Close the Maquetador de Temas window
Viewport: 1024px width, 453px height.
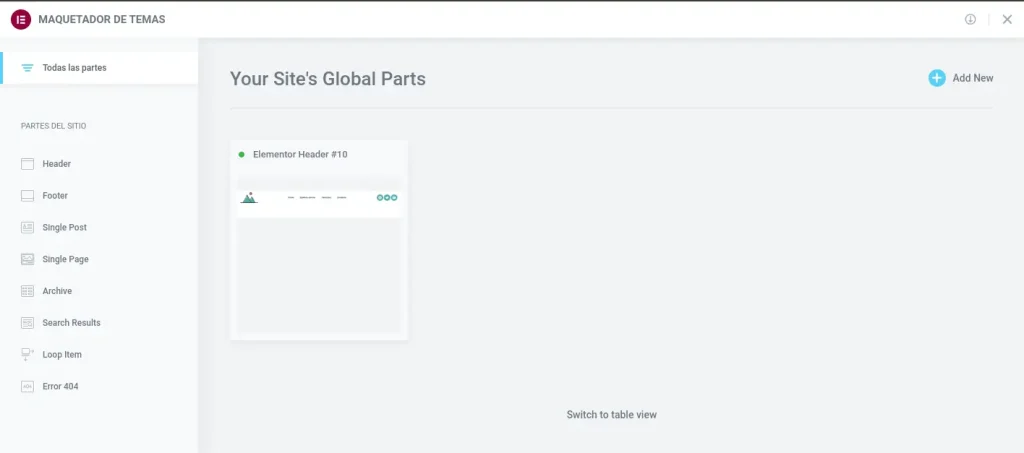pyautogui.click(x=1007, y=19)
